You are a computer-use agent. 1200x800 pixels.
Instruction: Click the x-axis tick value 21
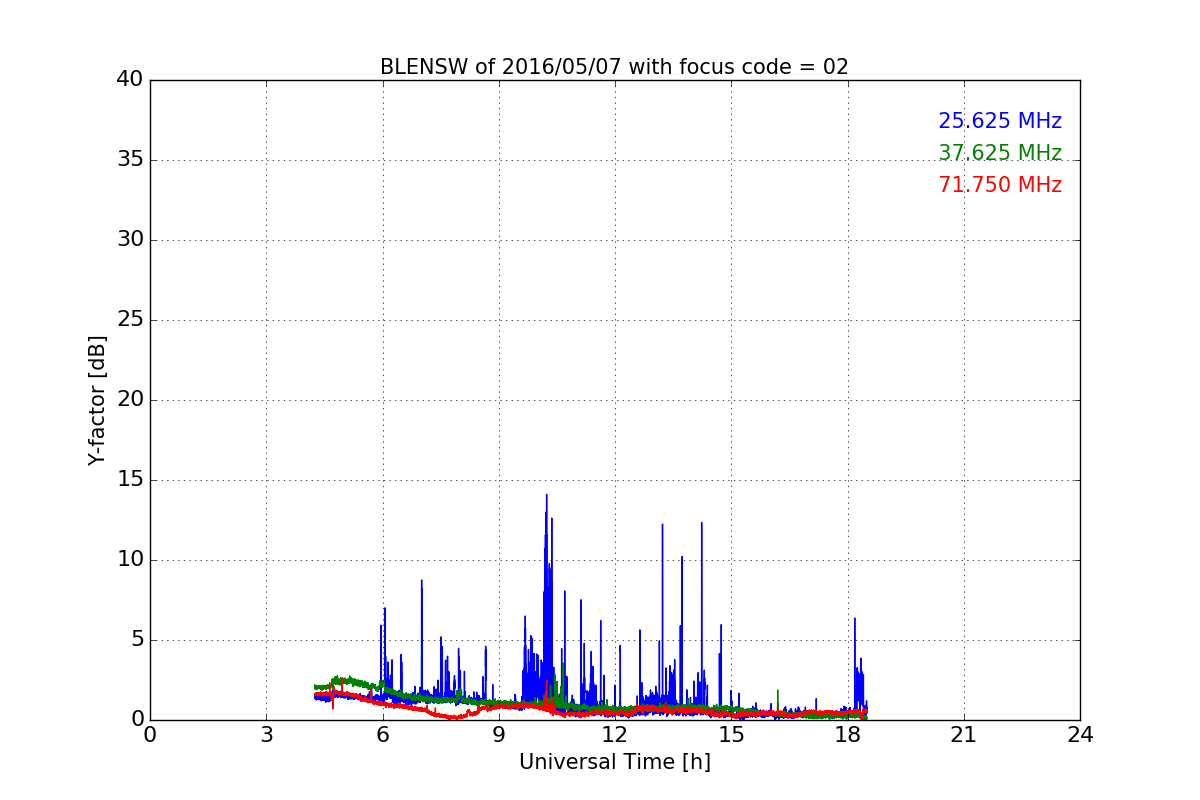[964, 735]
